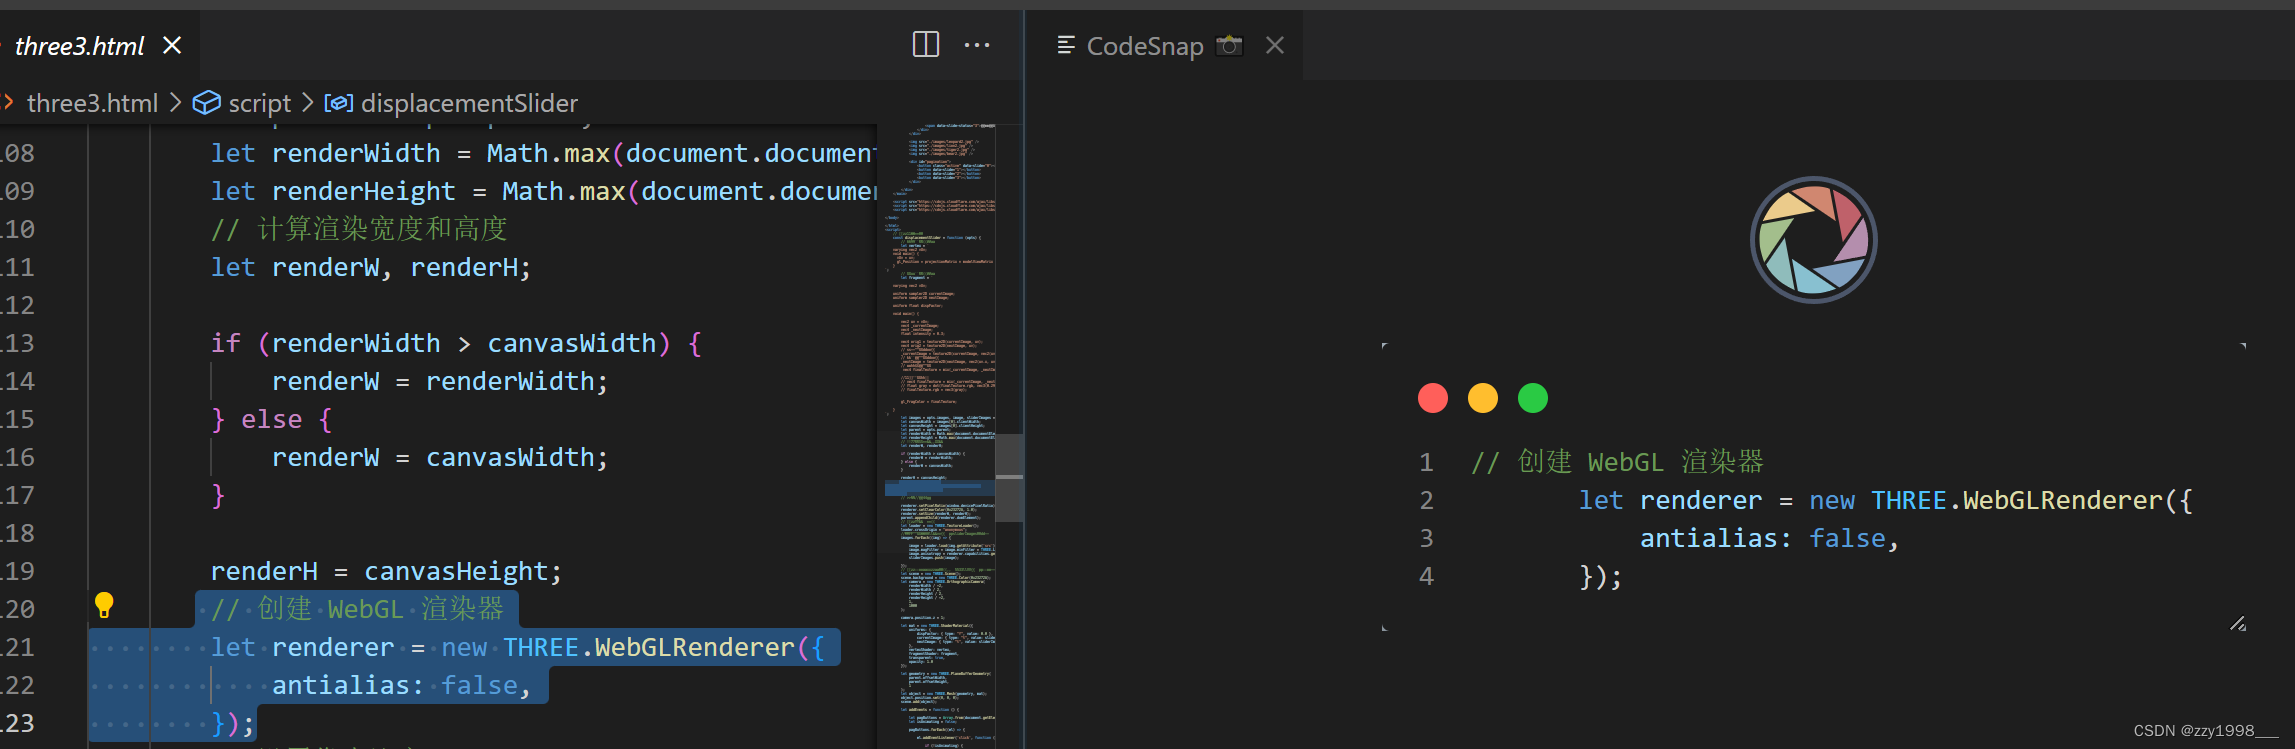Screen dimensions: 2295x749
Task: Click the displacementSlider breadcrumb
Action: click(469, 103)
